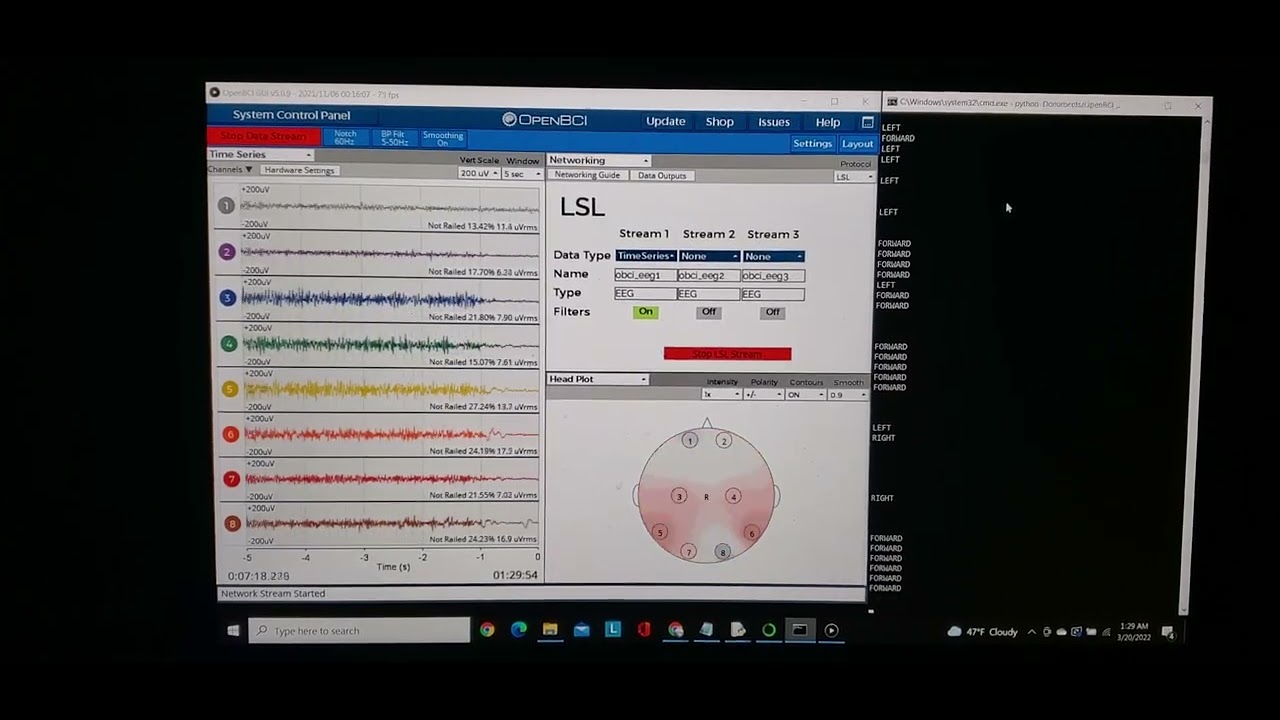
Task: Open the Networking widget dropdown
Action: [x=598, y=161]
